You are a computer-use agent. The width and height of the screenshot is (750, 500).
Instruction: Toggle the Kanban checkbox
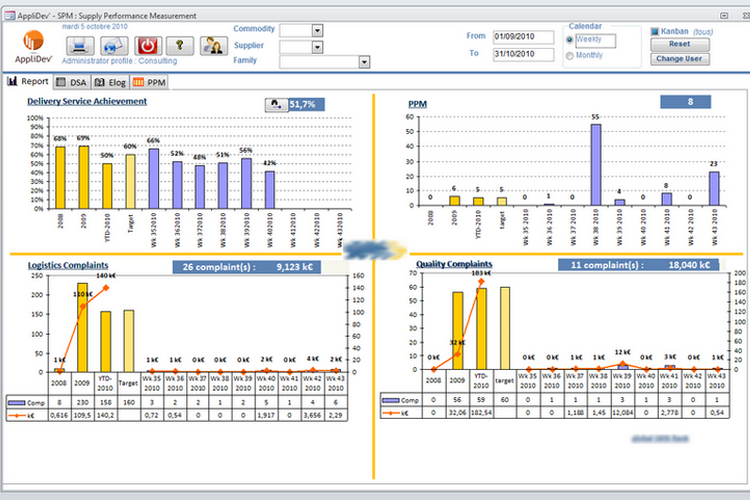655,32
